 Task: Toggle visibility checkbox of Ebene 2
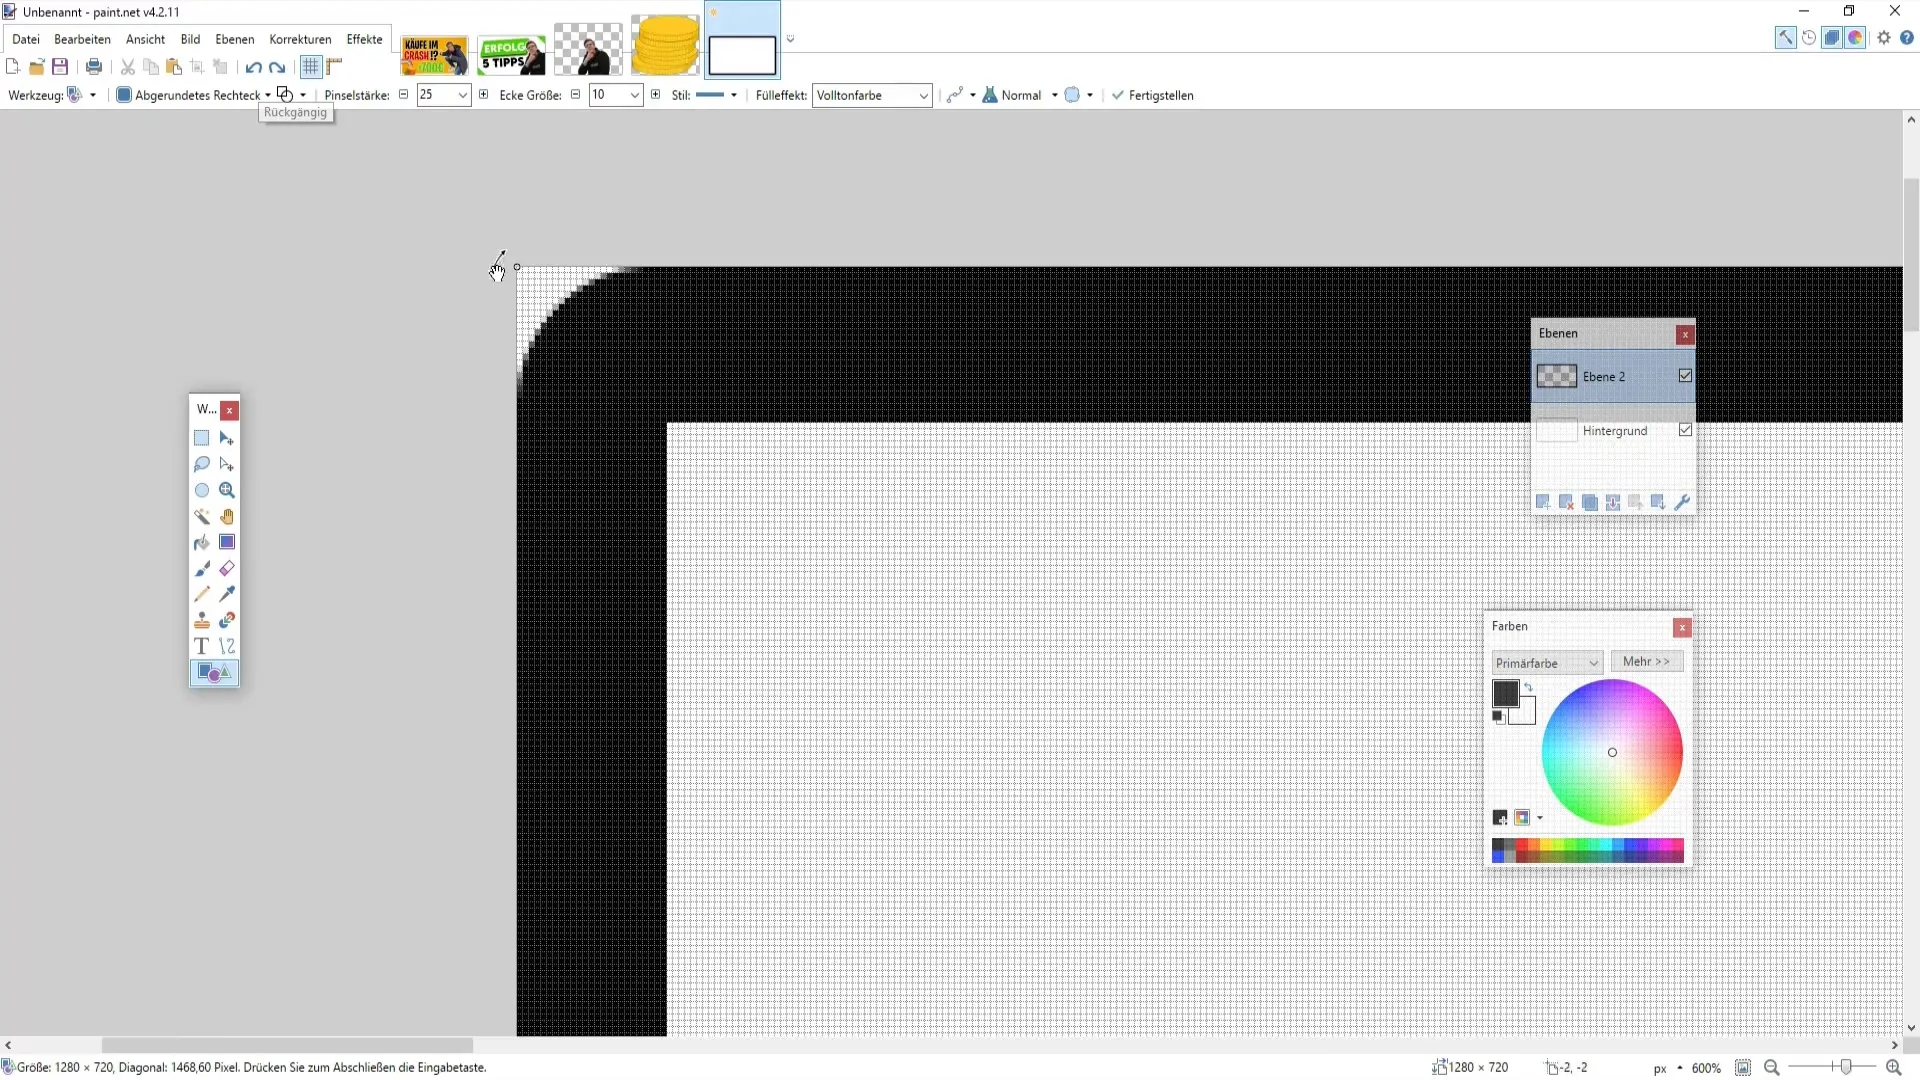[1685, 376]
